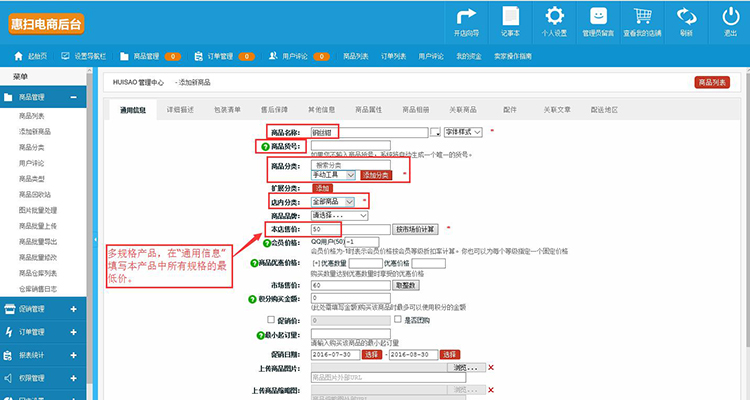Remove 上传商品图片 with red X
The width and height of the screenshot is (750, 400).
tap(491, 367)
